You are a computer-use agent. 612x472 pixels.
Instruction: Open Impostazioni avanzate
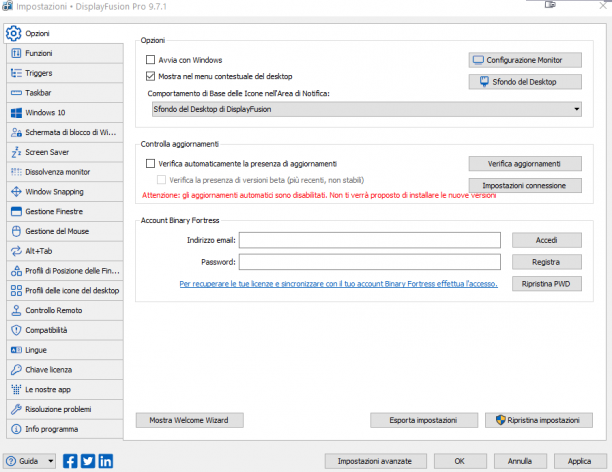pos(375,461)
